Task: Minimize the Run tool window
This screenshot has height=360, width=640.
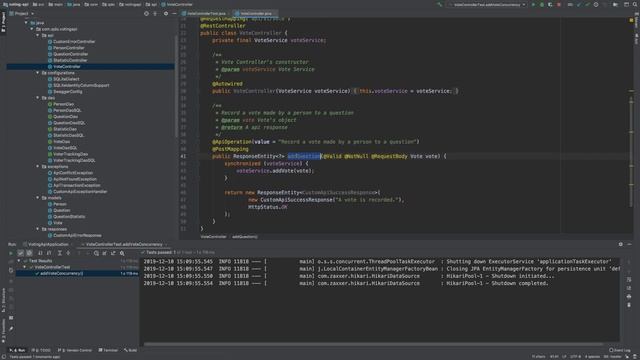Action: [x=629, y=244]
